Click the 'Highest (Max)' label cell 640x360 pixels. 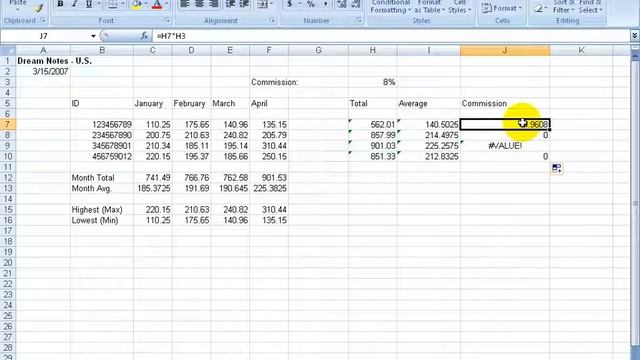[x=102, y=209]
